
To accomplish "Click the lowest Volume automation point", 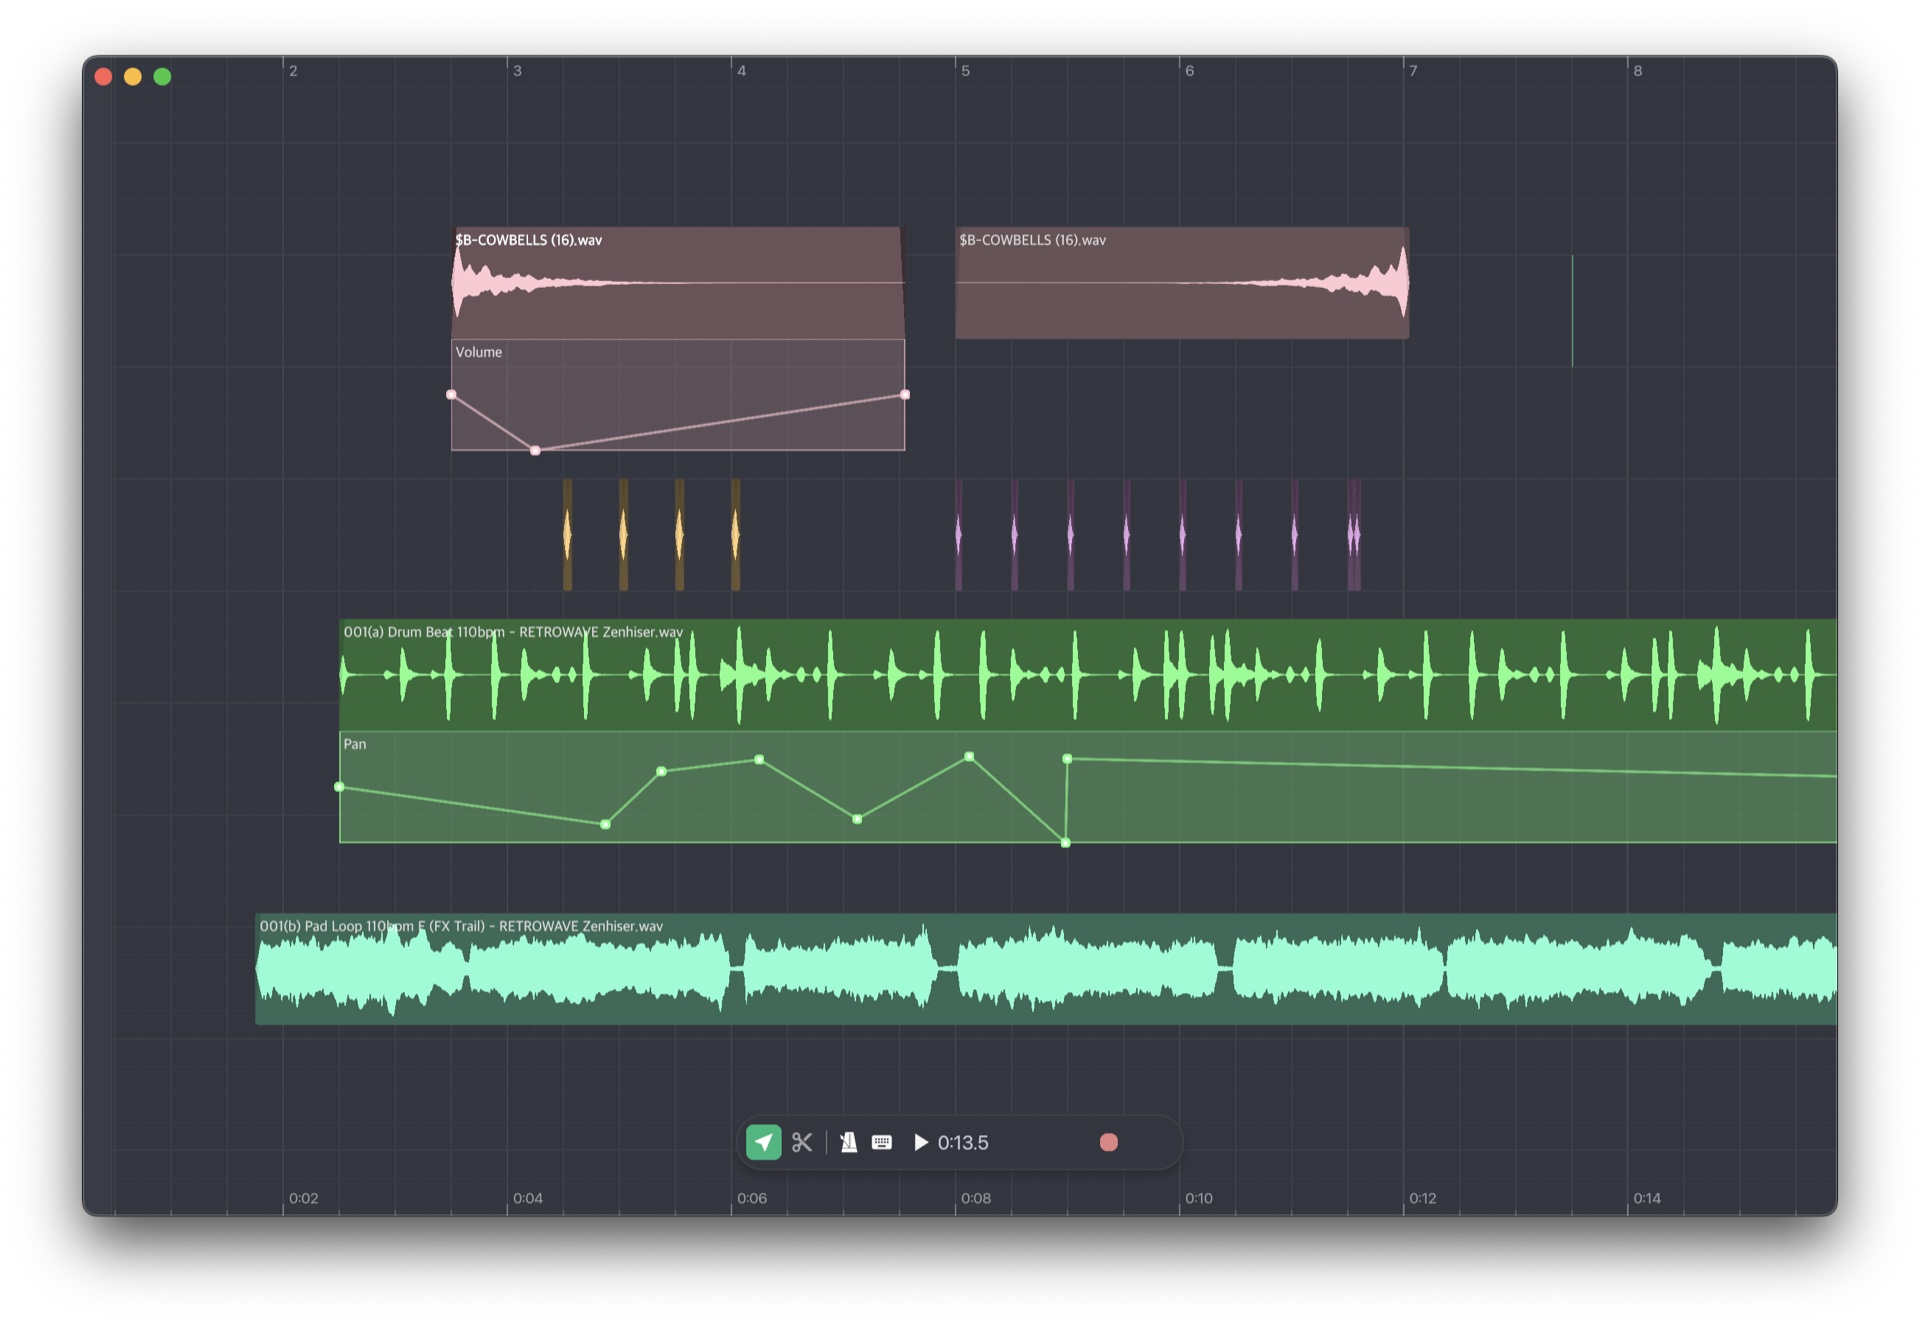I will [x=535, y=451].
